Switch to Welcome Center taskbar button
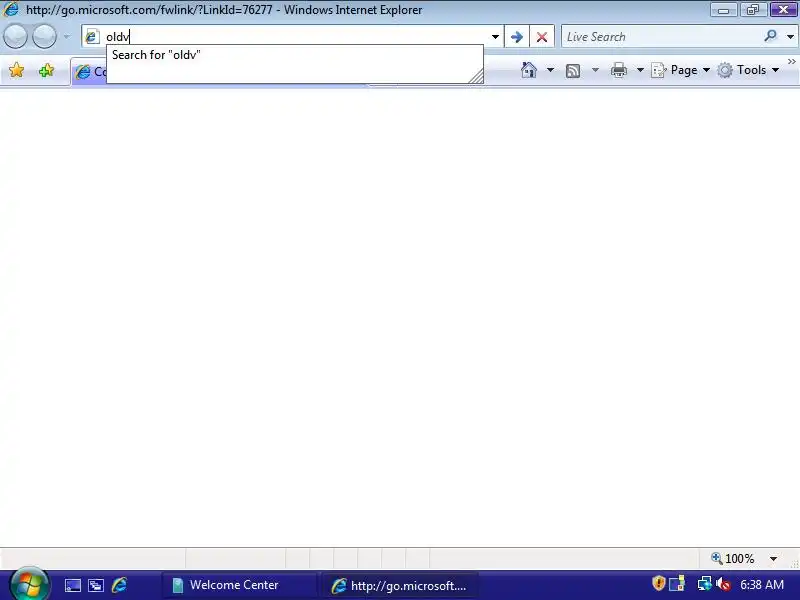The image size is (800, 600). click(239, 585)
